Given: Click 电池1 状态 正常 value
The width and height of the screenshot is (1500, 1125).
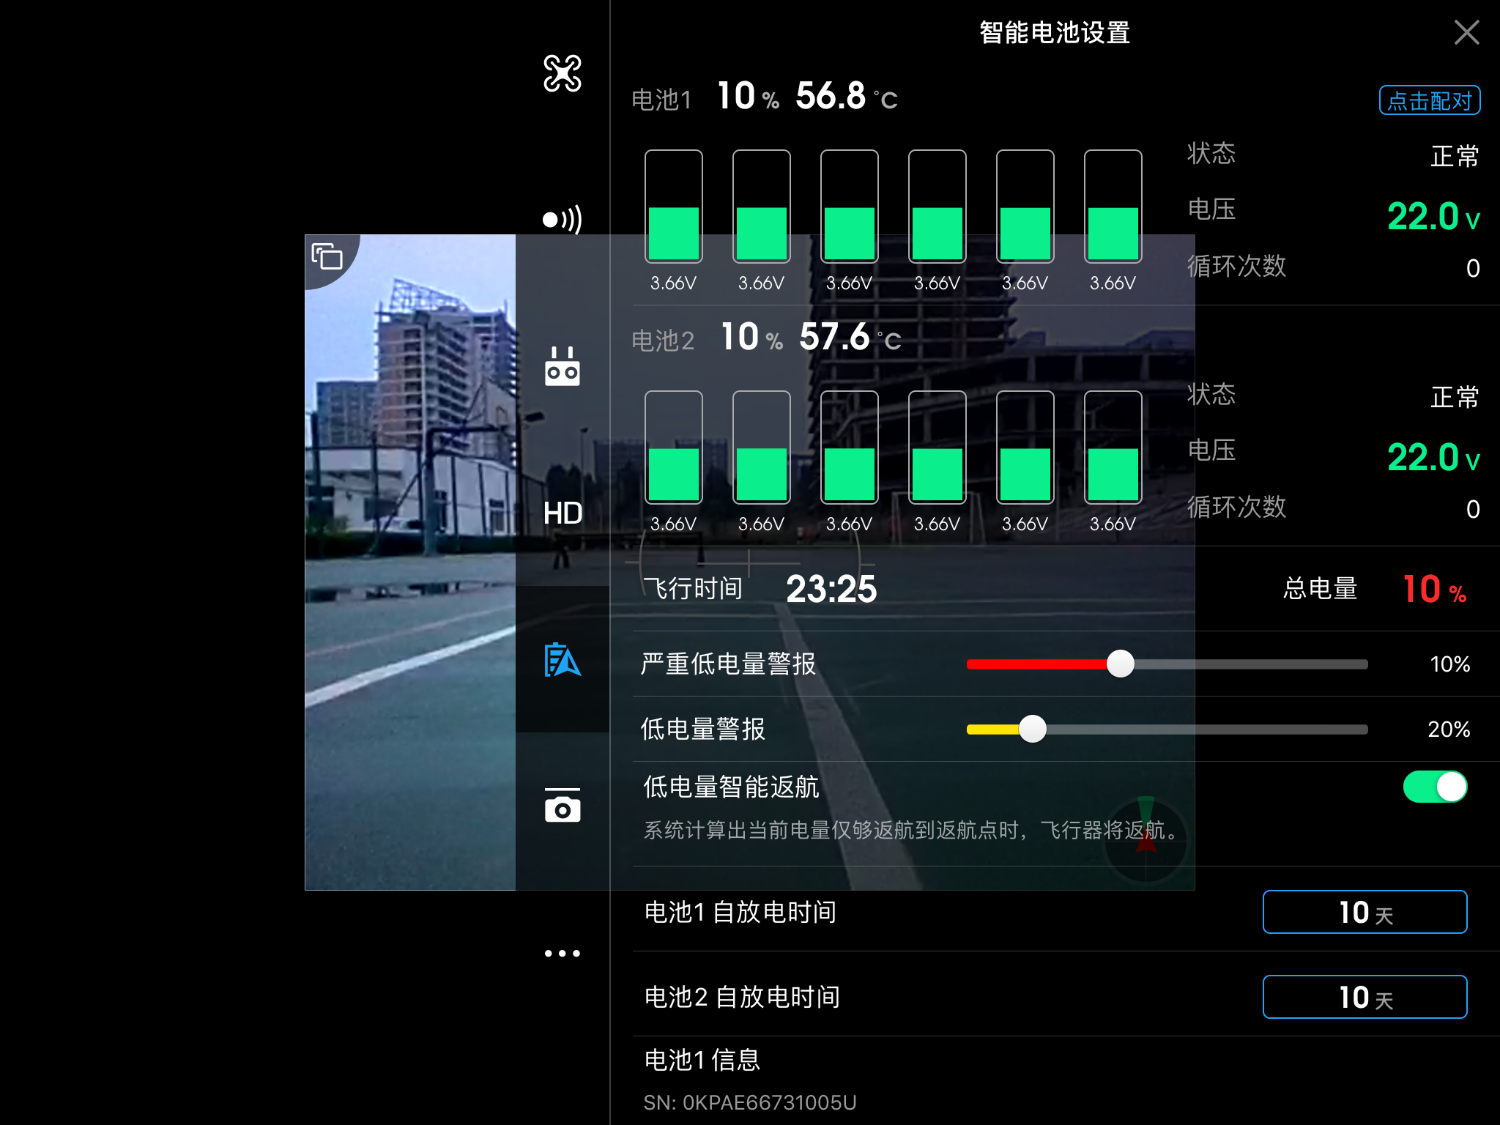Looking at the screenshot, I should pos(1455,156).
